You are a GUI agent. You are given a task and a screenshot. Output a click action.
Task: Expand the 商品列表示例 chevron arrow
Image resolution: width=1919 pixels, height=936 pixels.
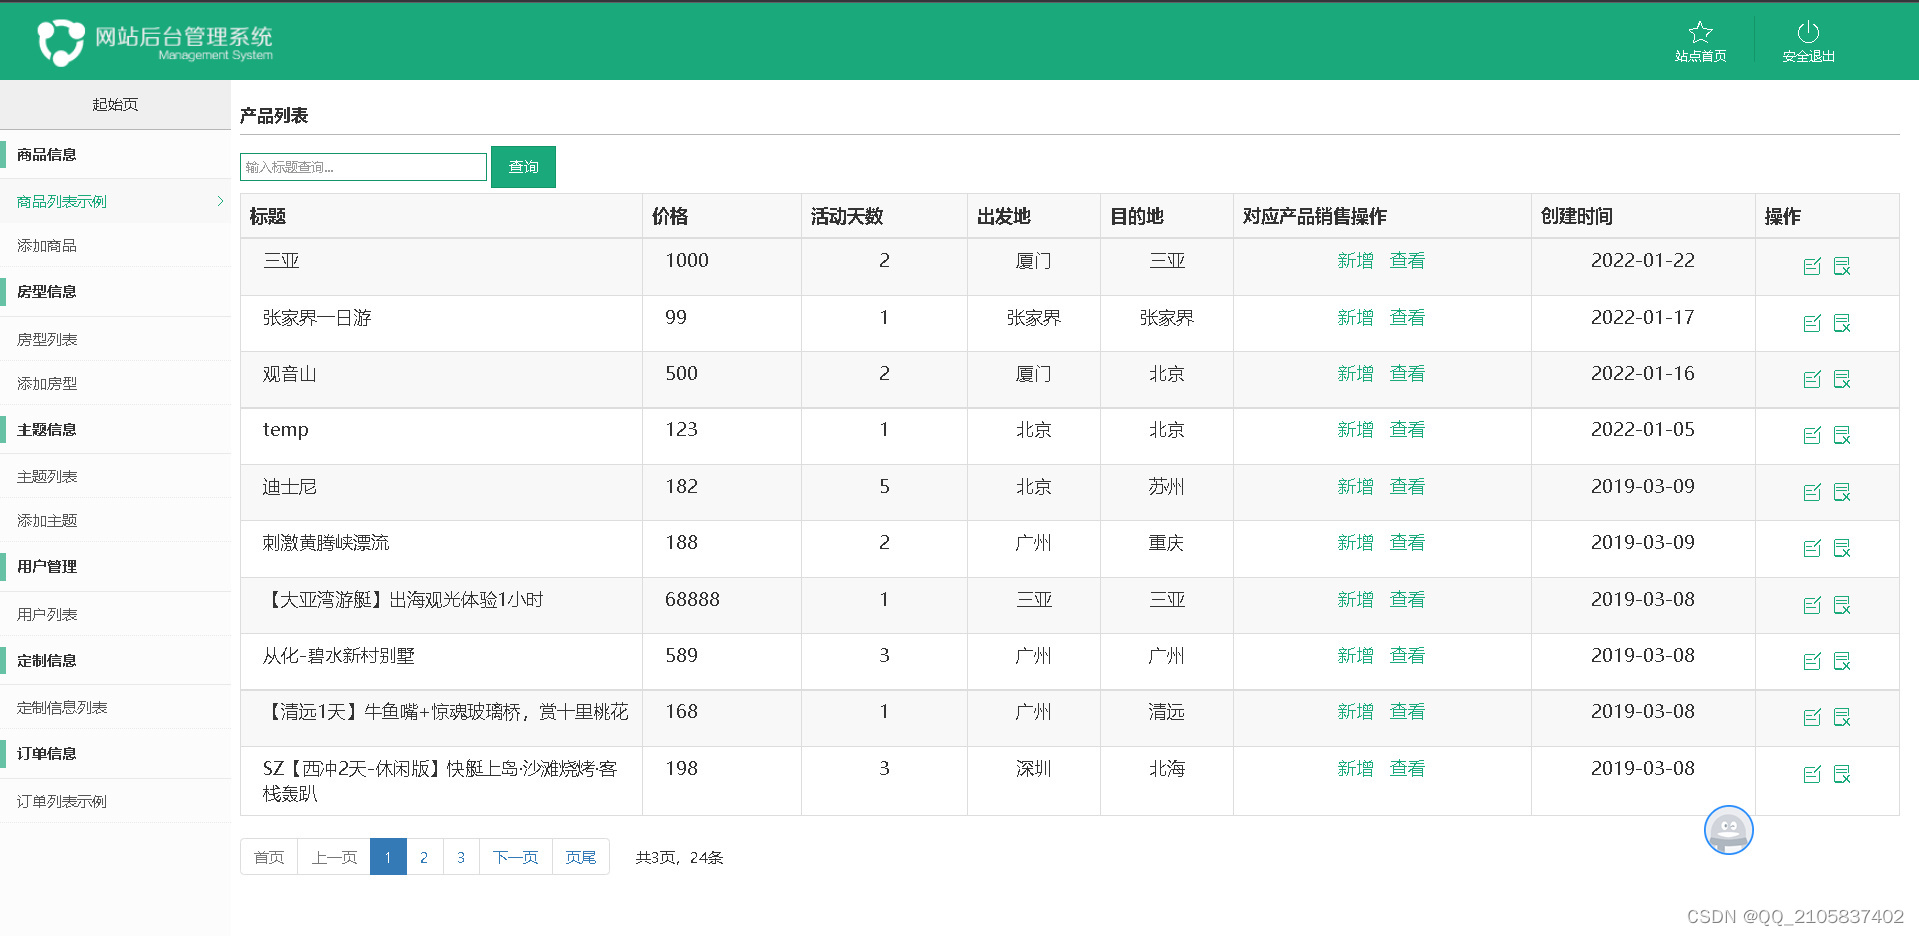point(220,201)
